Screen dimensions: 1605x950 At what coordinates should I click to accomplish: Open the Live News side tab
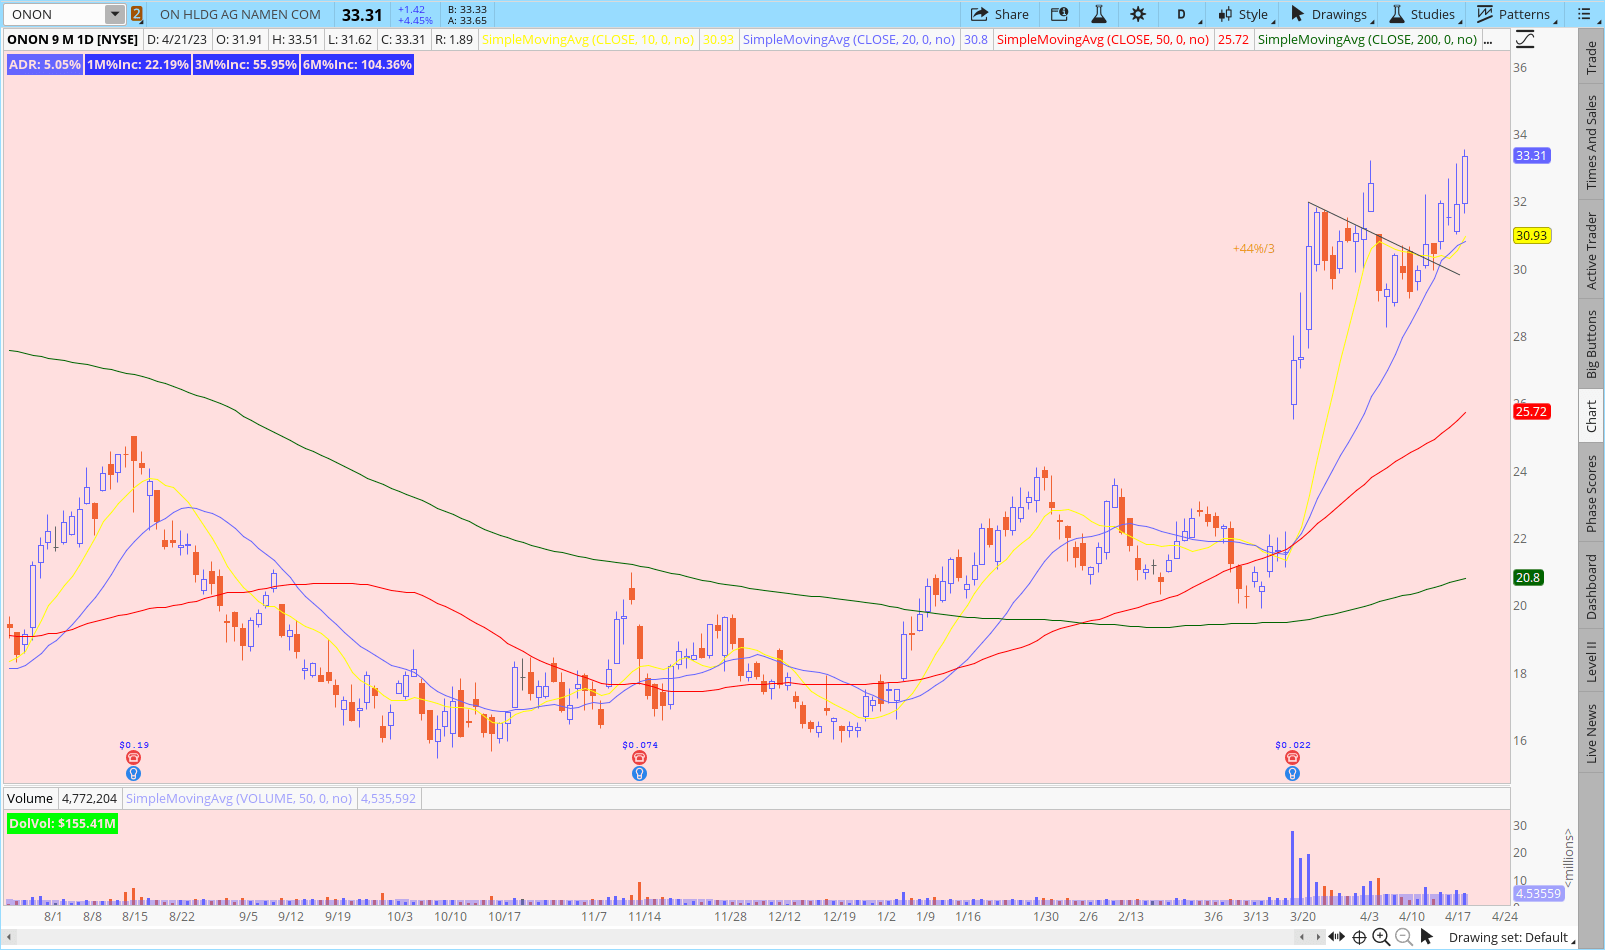[x=1591, y=733]
